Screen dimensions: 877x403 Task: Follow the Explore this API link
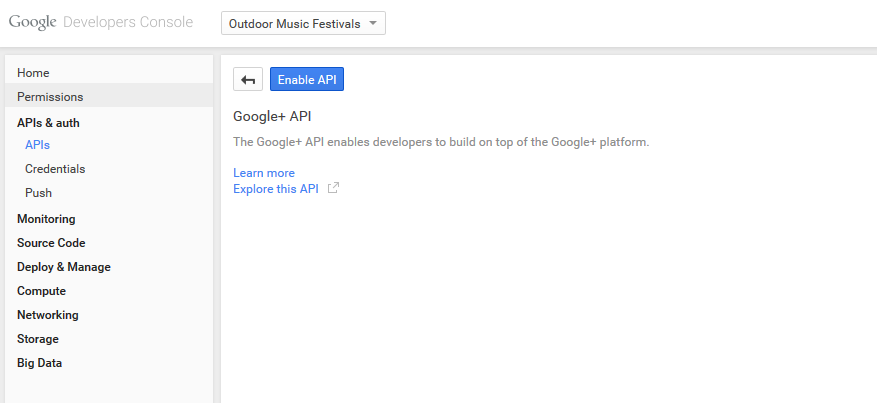[276, 189]
